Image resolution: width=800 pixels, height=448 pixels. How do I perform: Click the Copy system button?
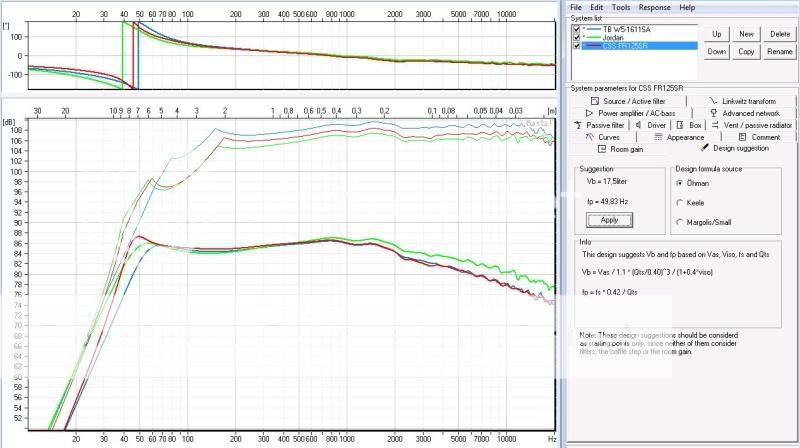tap(746, 51)
